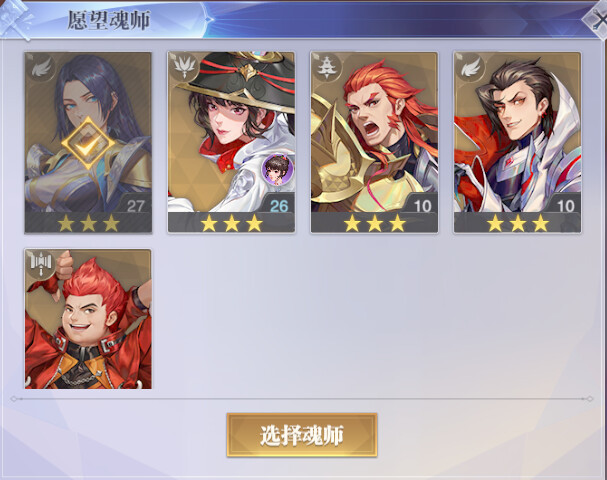Click wing class icon on white-hooded man's card

coord(471,68)
